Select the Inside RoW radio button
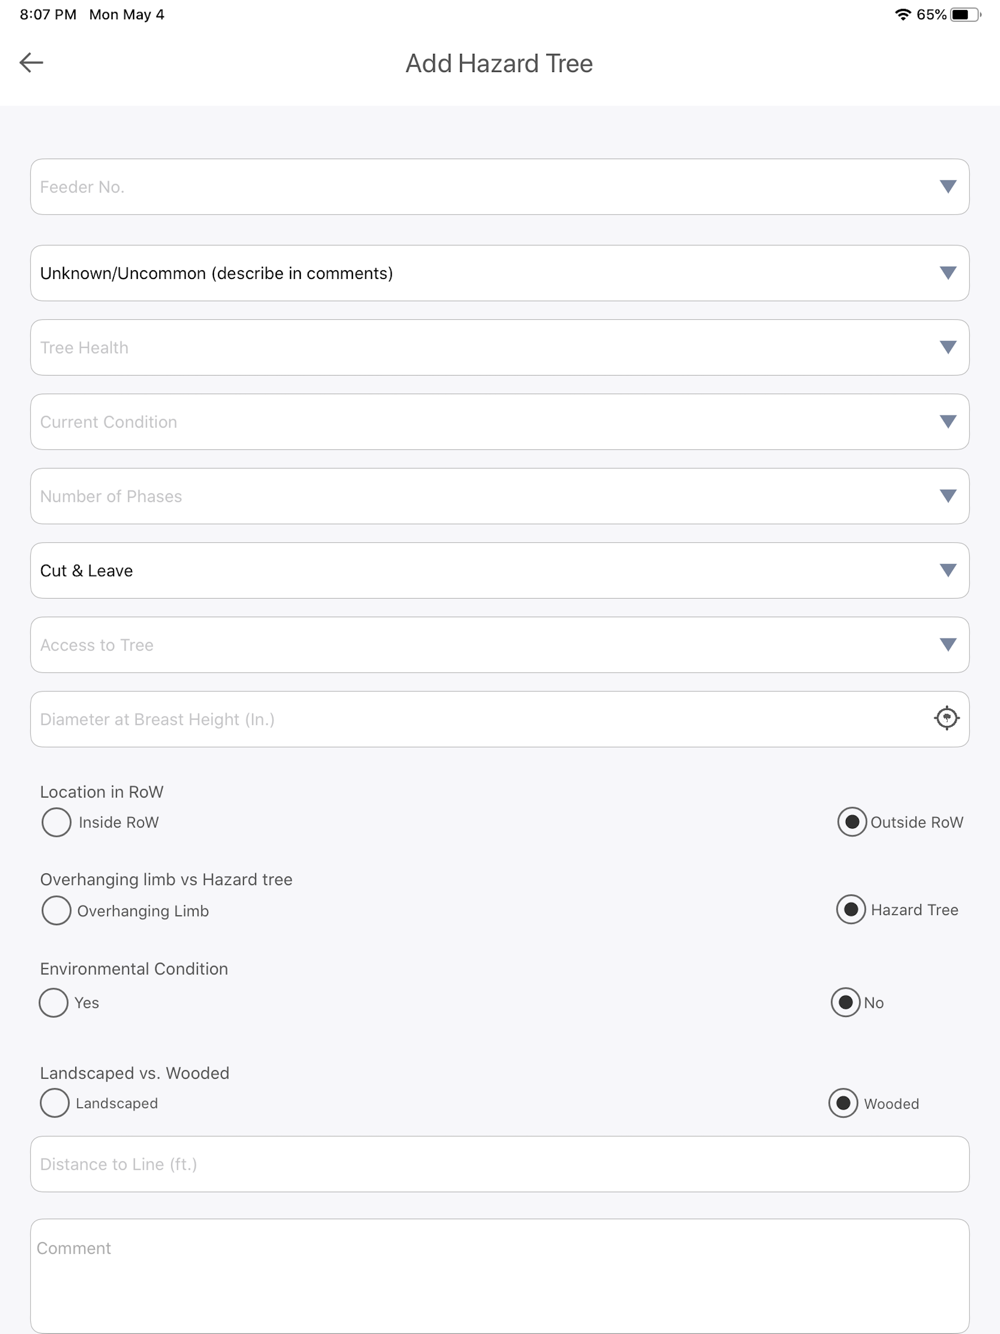The height and width of the screenshot is (1334, 1000). 56,822
